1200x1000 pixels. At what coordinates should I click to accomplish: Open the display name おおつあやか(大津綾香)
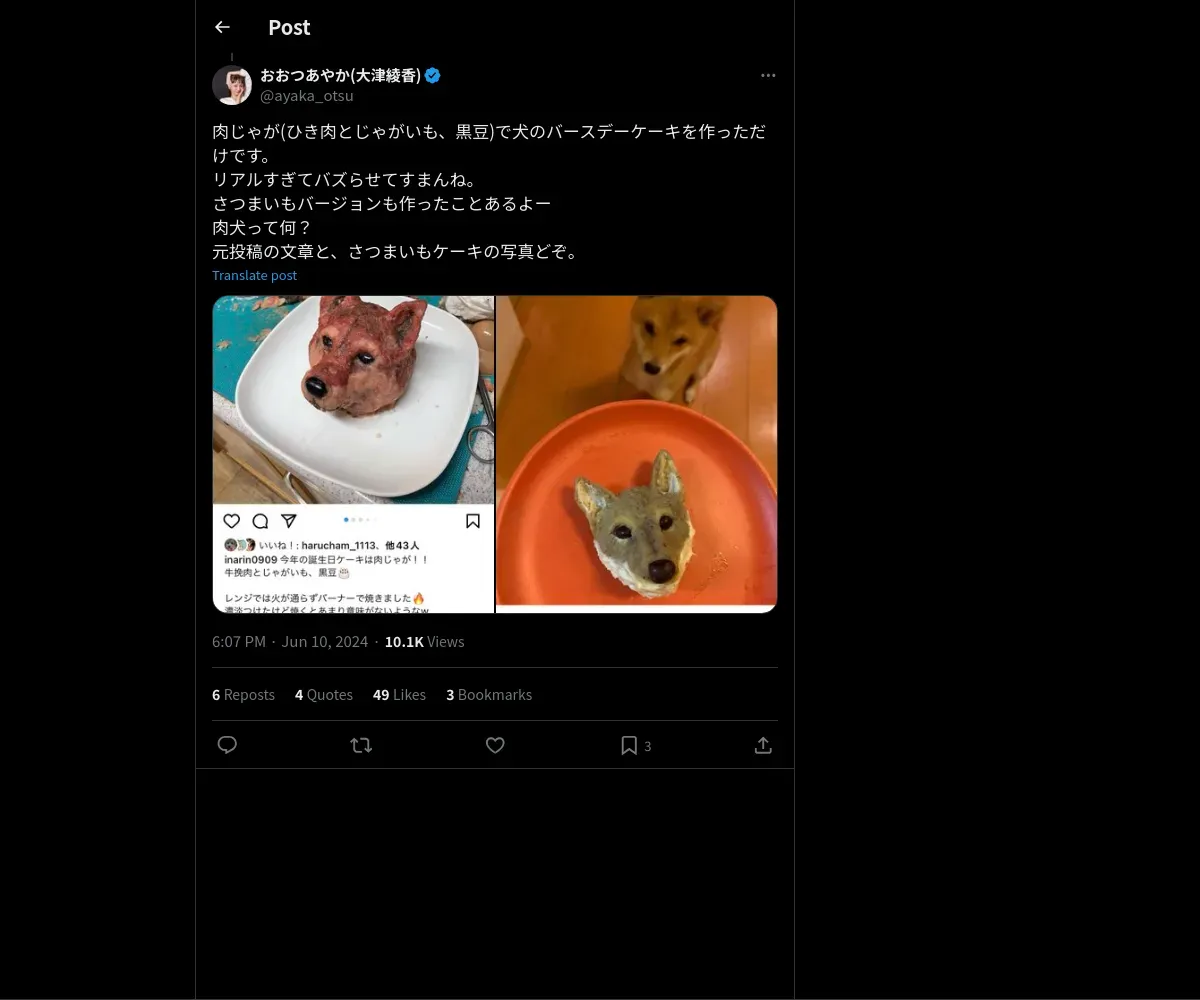click(x=340, y=75)
